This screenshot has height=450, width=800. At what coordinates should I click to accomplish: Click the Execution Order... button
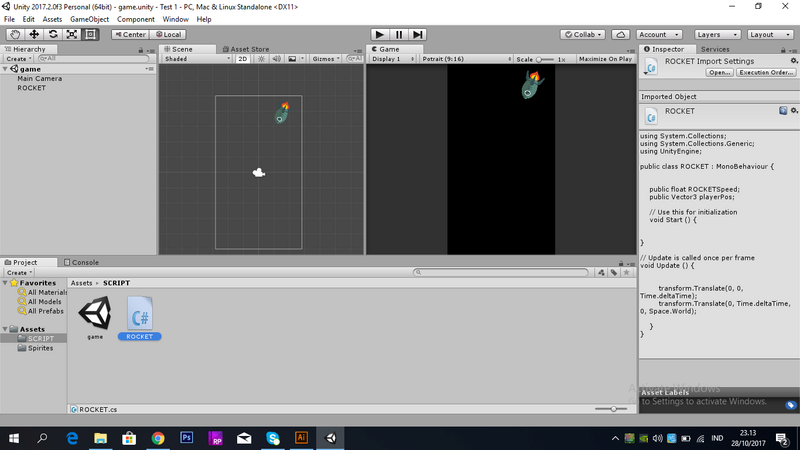click(766, 72)
